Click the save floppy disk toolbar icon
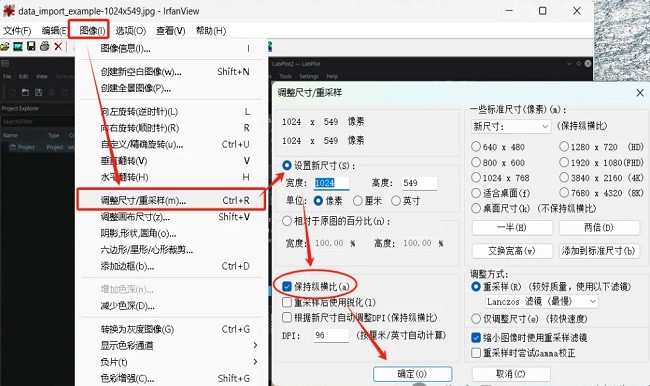 click(x=31, y=46)
